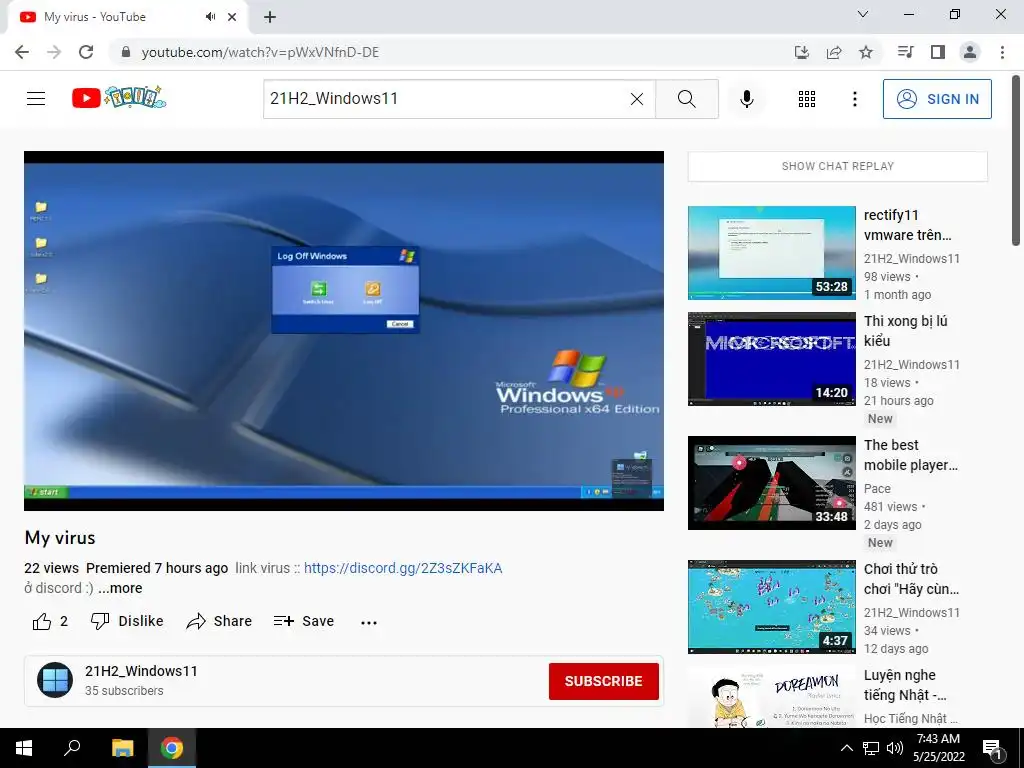Open 21H2_Windows11 channel avatar
The width and height of the screenshot is (1024, 768).
(x=55, y=680)
